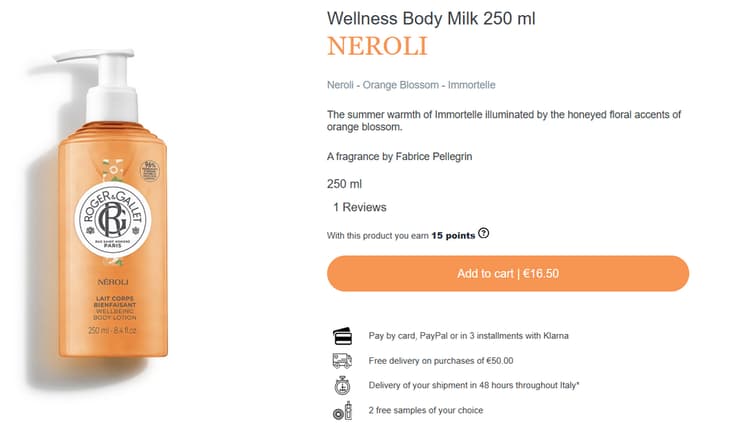The width and height of the screenshot is (740, 433).
Task: Click the delivery in 48 hours text
Action: coord(474,385)
